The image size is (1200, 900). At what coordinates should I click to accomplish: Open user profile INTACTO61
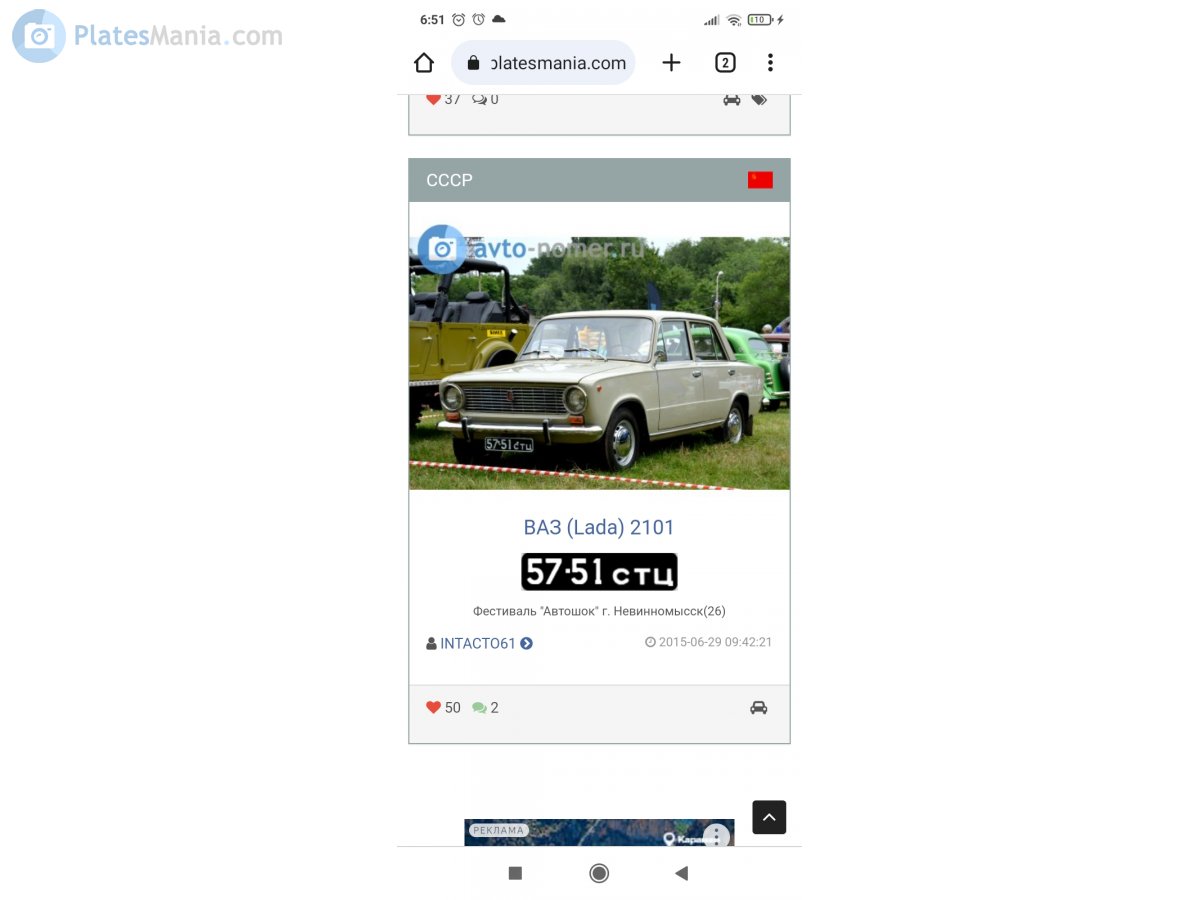coord(479,643)
